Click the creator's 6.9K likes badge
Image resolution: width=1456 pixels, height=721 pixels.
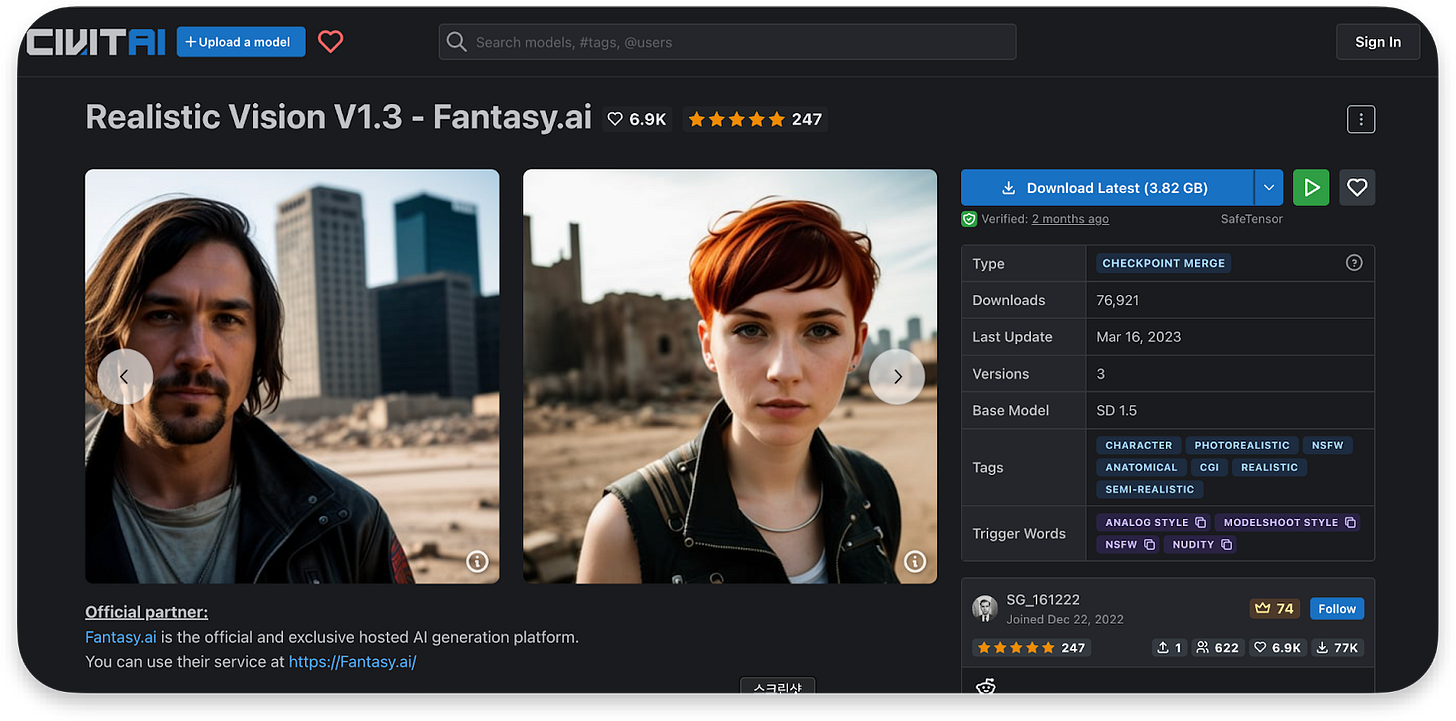coord(1278,647)
